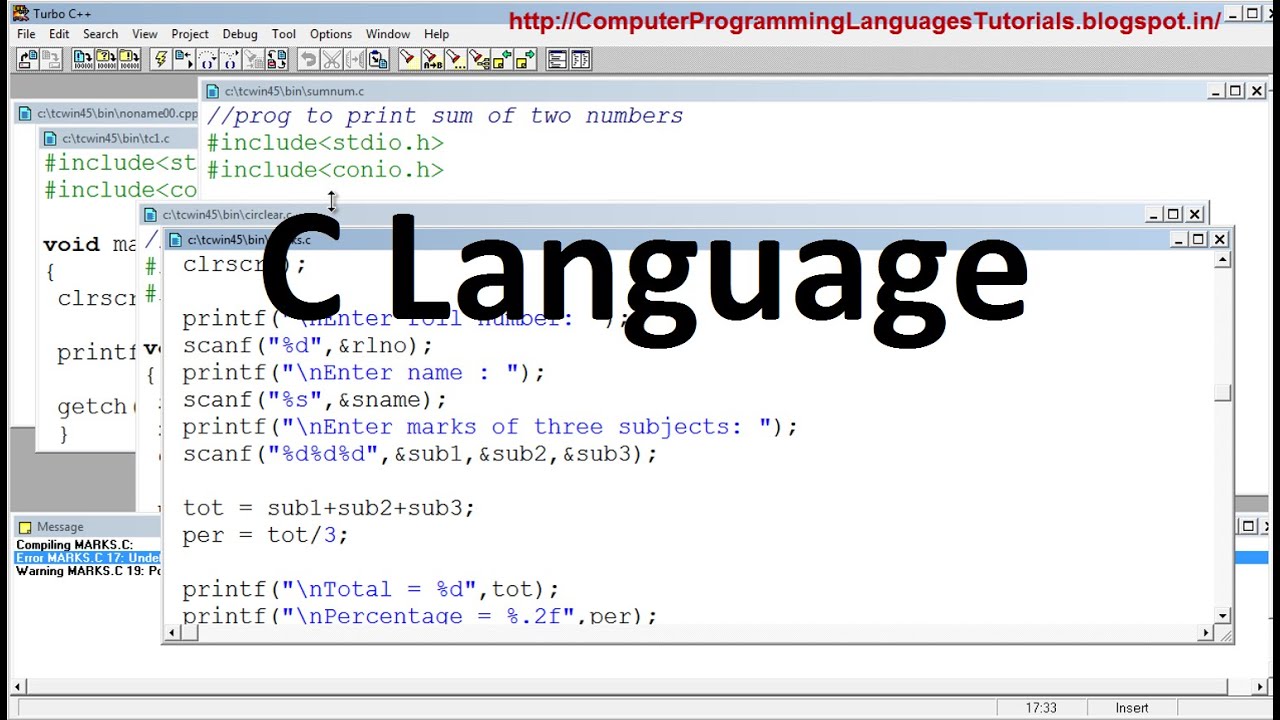Click the comment line in sumnum.c window
This screenshot has width=1280, height=720.
(445, 116)
